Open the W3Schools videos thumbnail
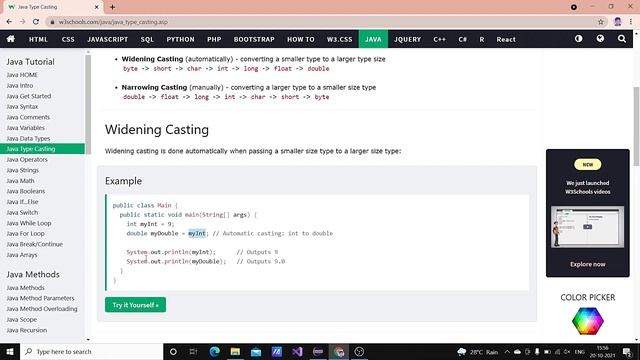The height and width of the screenshot is (360, 640). point(588,227)
